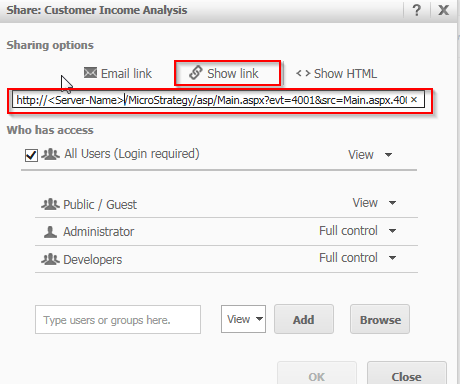The width and height of the screenshot is (460, 384).
Task: Click the dialog title 'Share: Customer Income Analysis'
Action: point(97,10)
